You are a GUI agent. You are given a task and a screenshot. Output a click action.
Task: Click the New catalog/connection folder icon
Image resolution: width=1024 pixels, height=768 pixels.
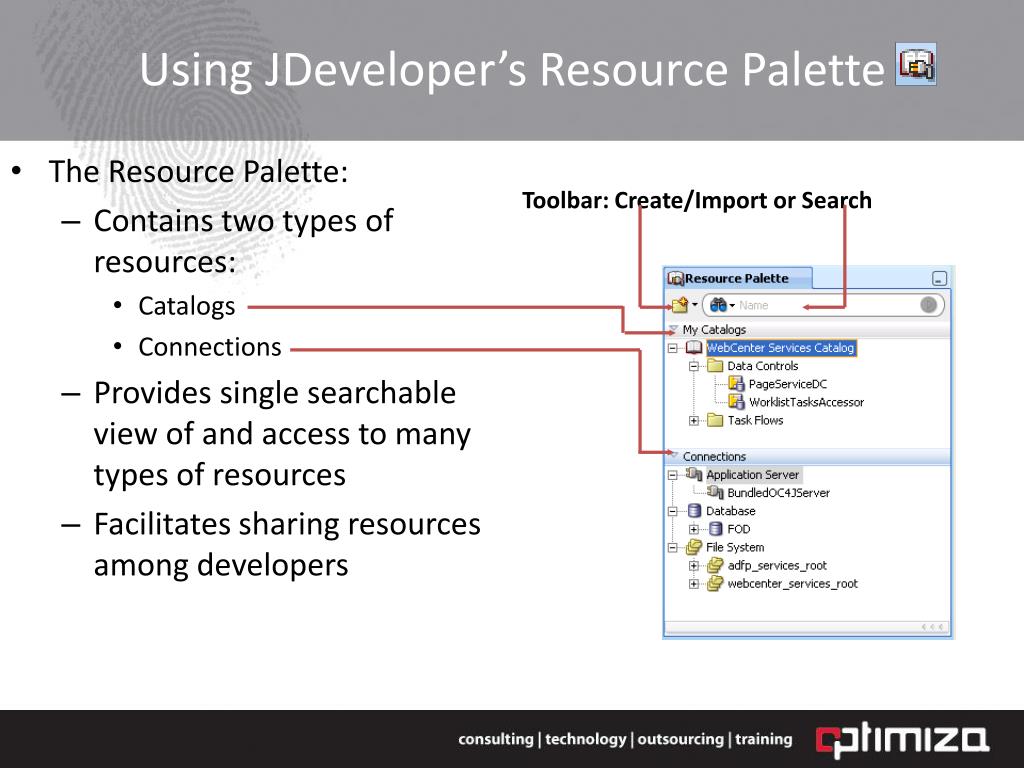pyautogui.click(x=680, y=305)
